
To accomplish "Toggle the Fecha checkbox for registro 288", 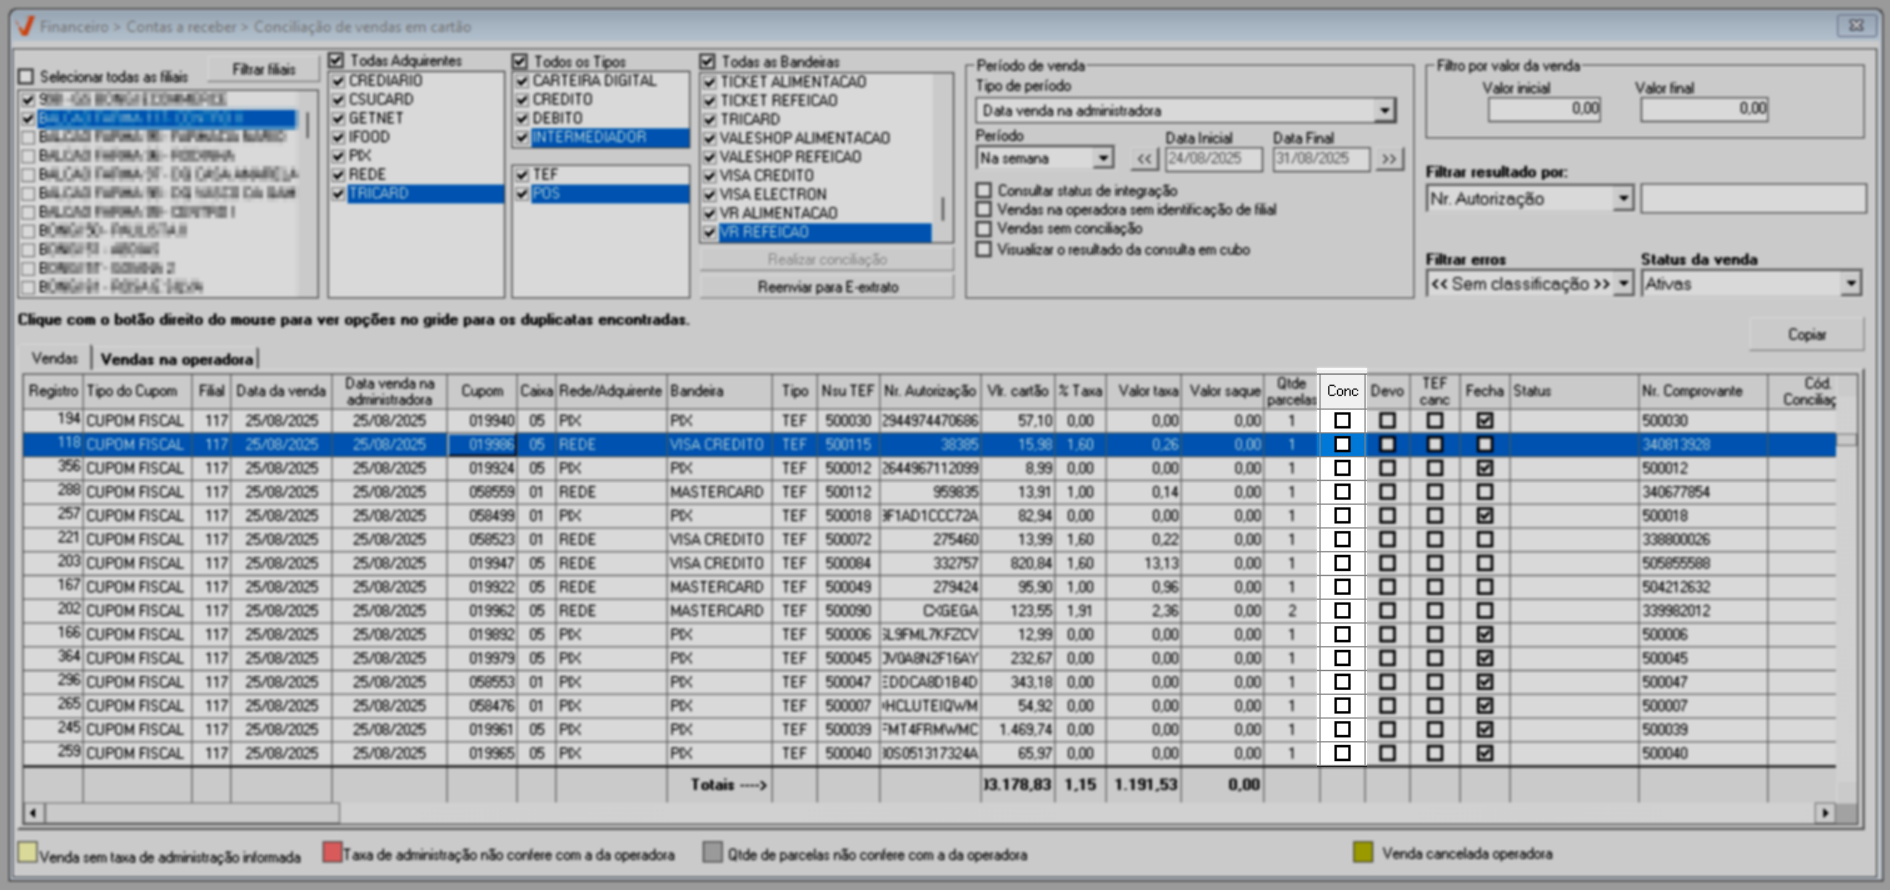I will (x=1484, y=492).
